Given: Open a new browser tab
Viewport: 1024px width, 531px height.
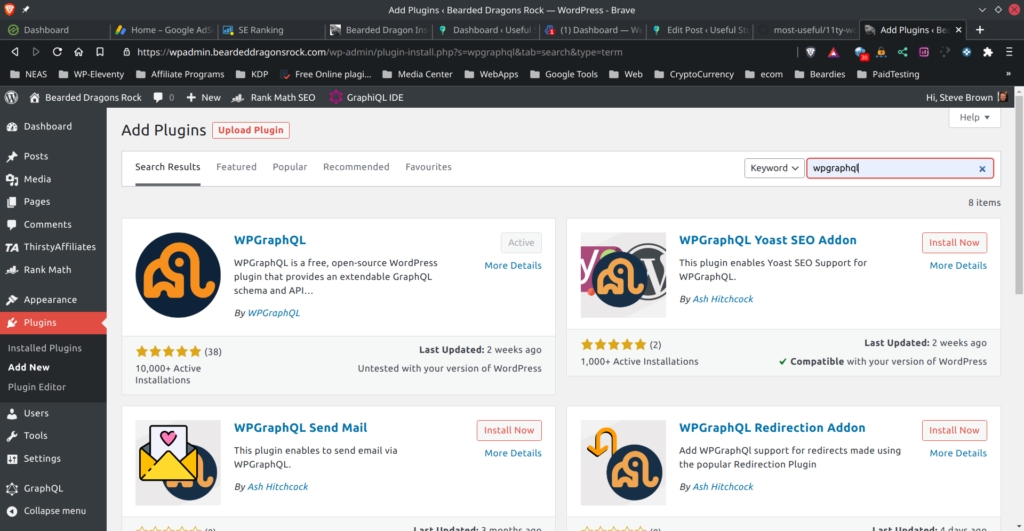Looking at the screenshot, I should coord(980,29).
